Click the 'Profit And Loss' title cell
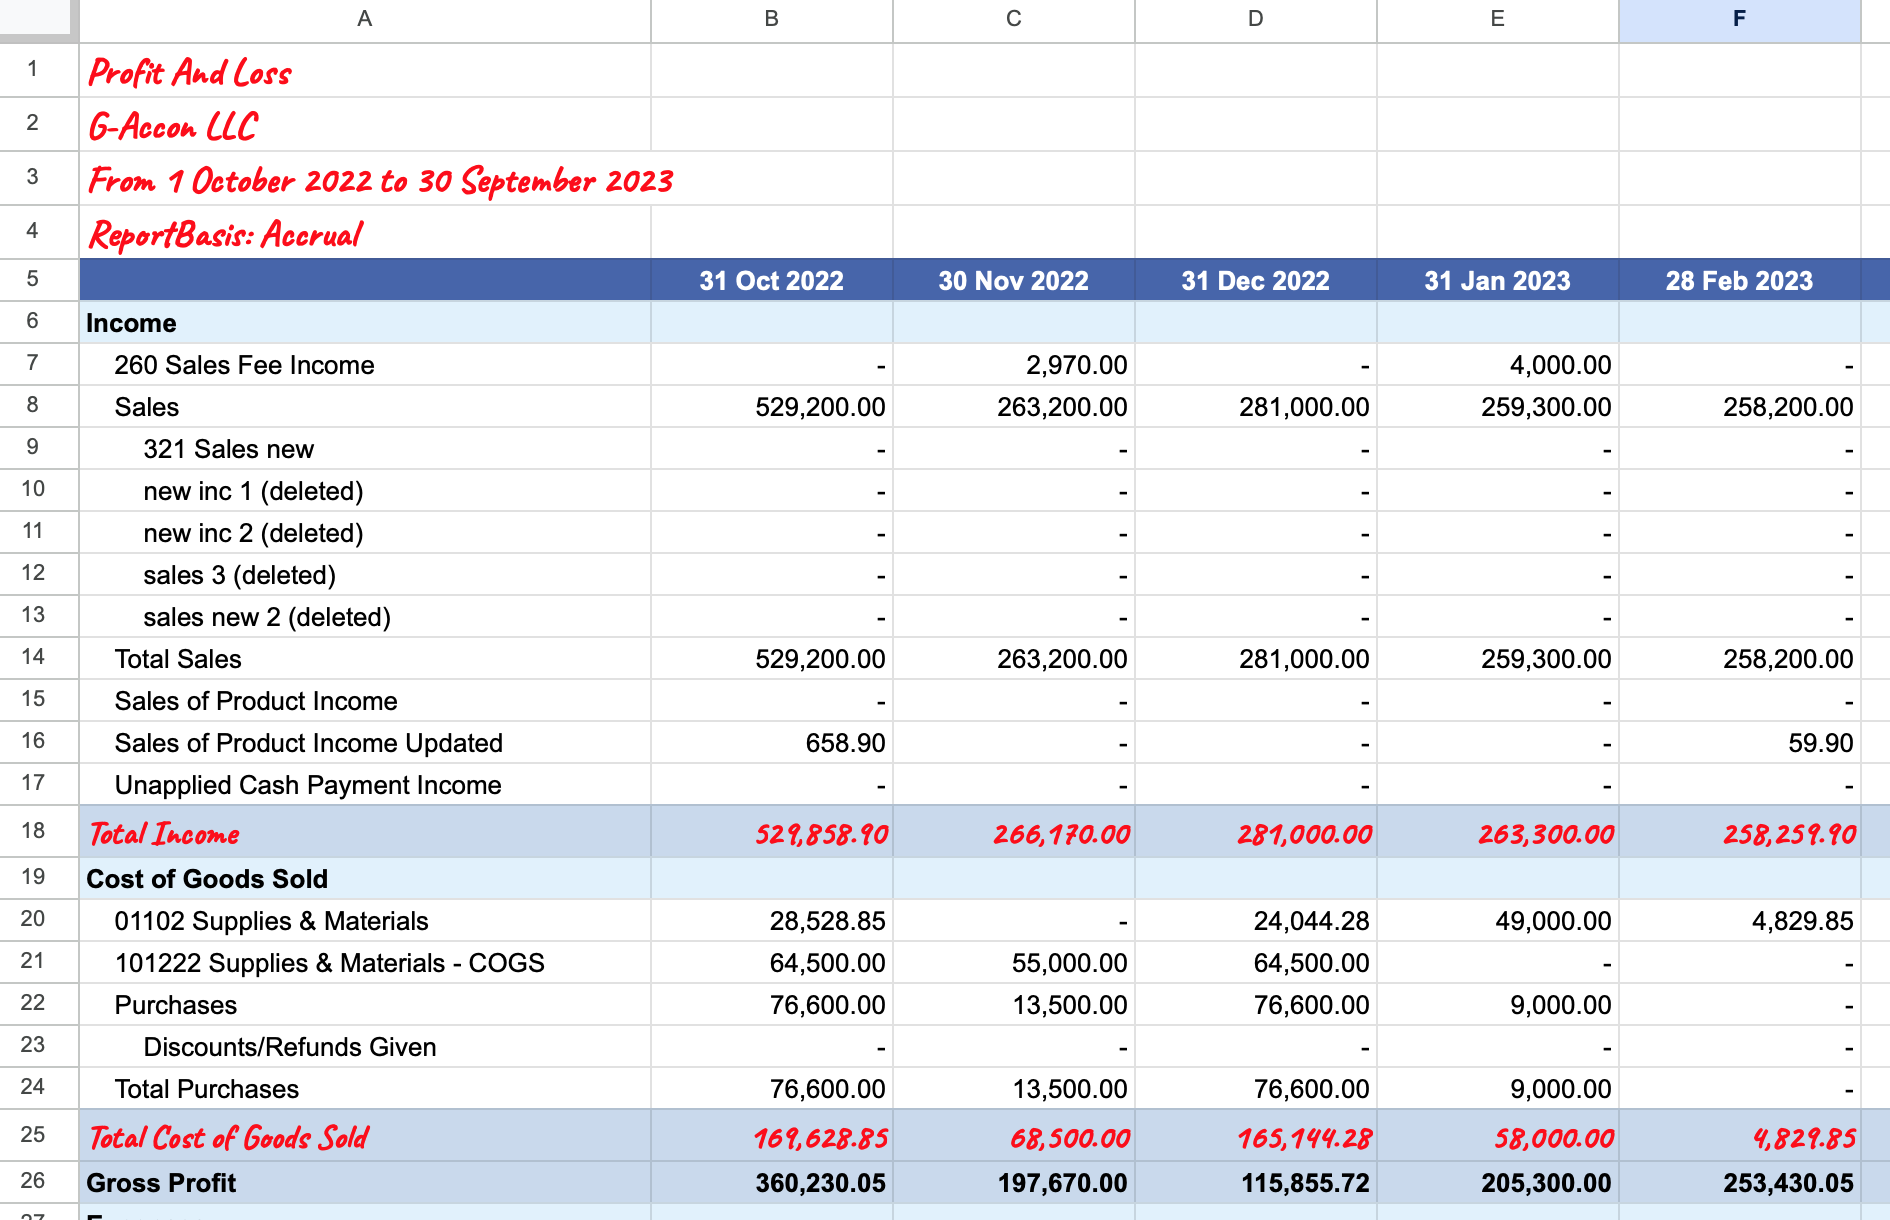The image size is (1890, 1220). [x=365, y=71]
